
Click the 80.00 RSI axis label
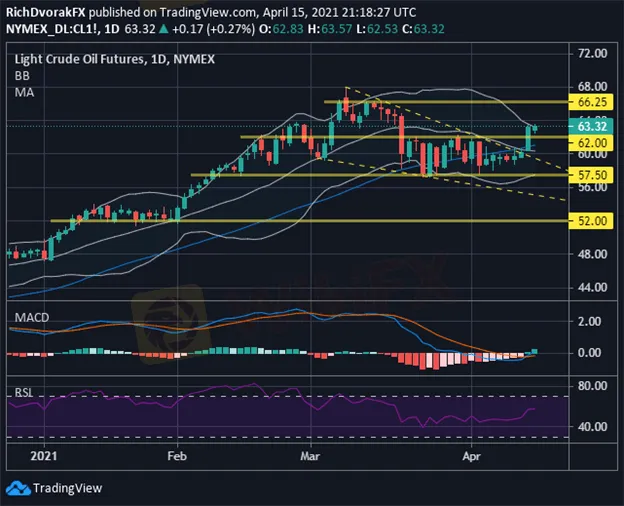coord(593,384)
